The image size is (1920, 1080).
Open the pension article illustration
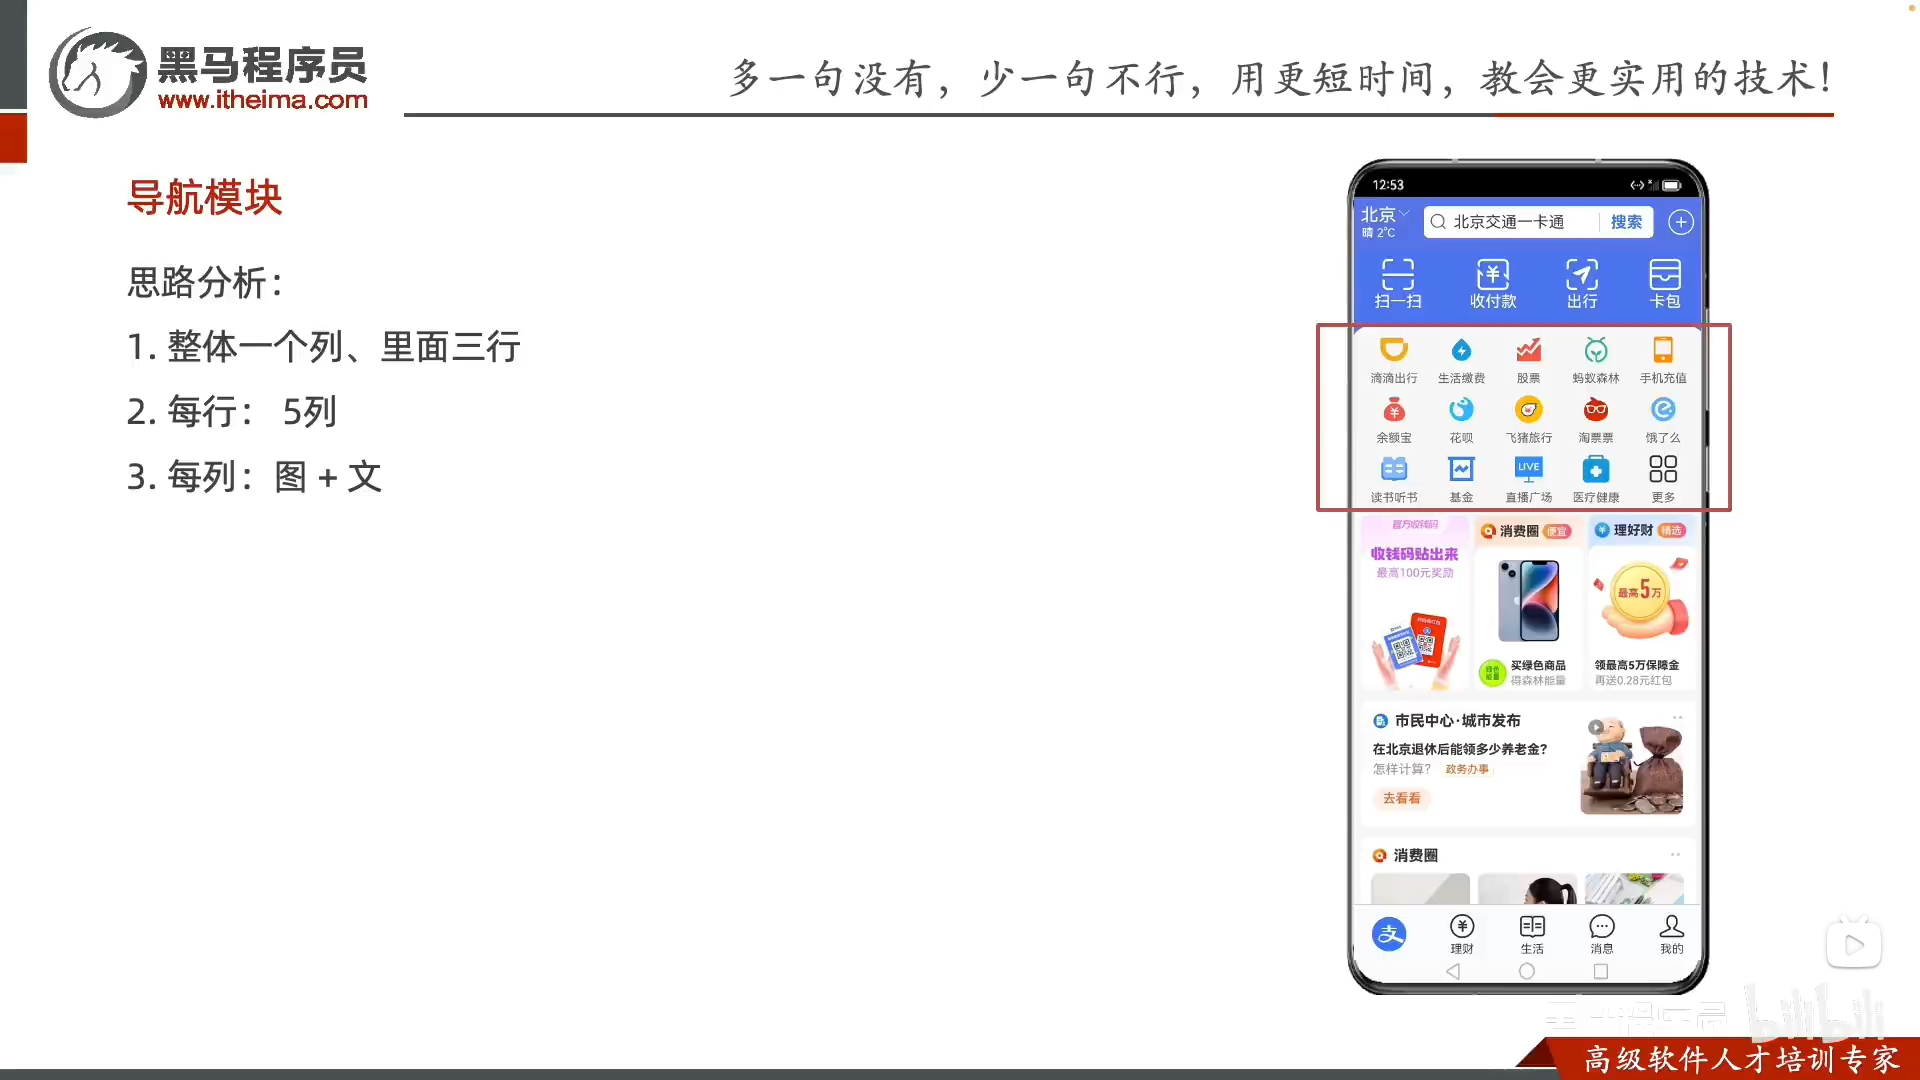(x=1632, y=766)
